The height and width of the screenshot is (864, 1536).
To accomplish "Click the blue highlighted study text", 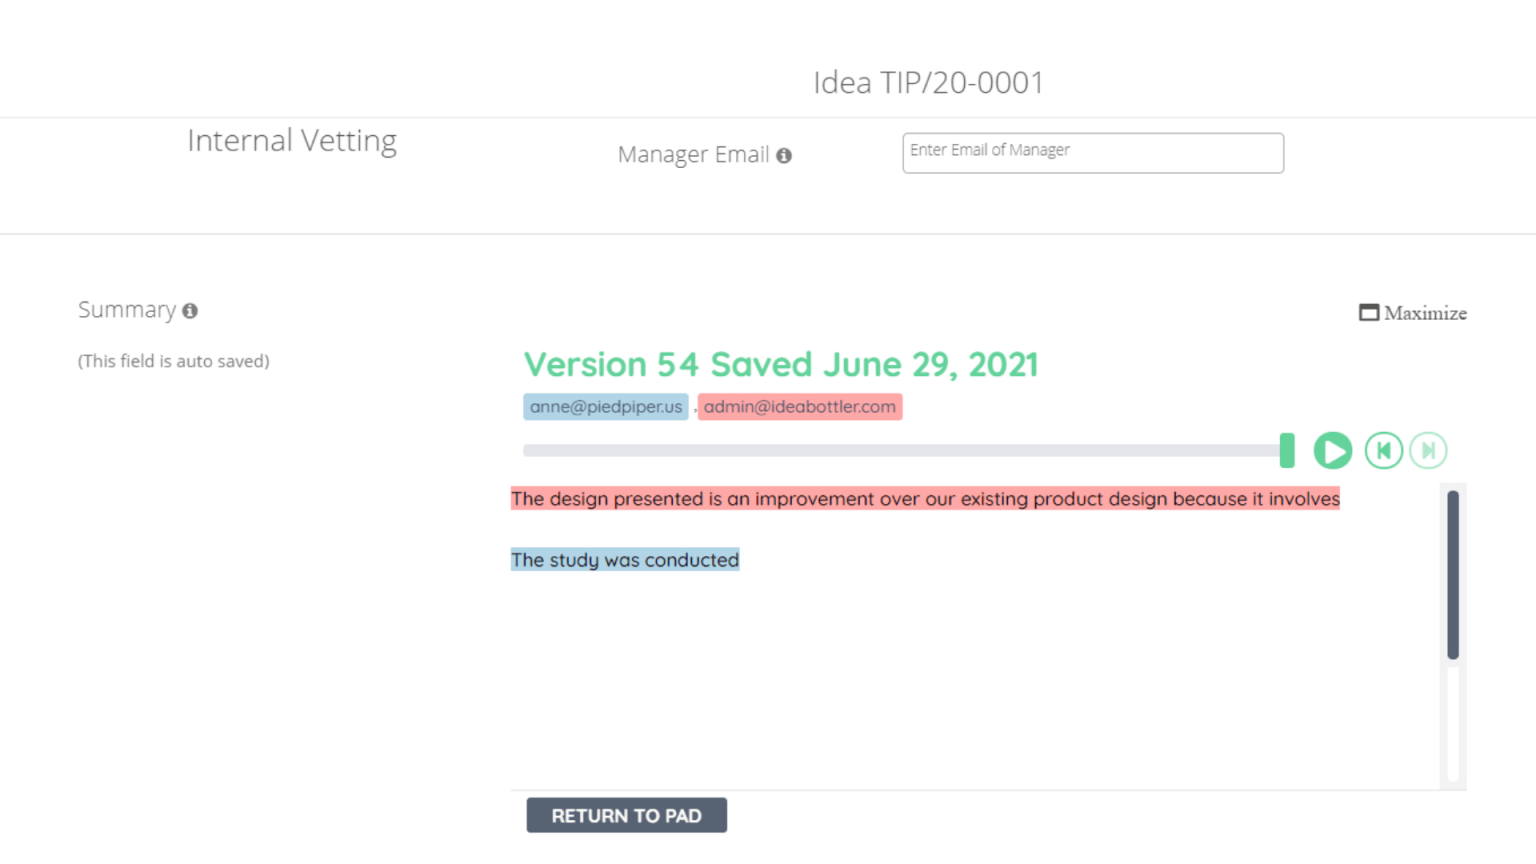I will [x=624, y=560].
